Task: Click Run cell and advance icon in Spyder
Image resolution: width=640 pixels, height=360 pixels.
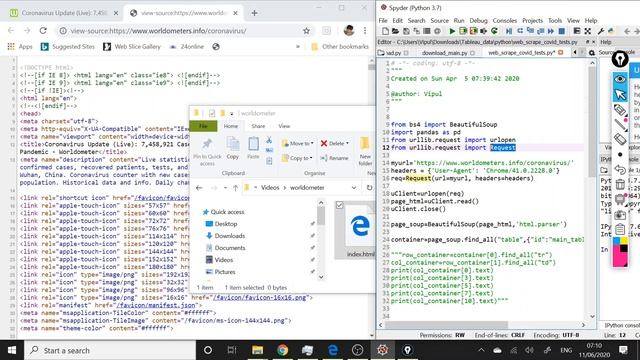Action: click(x=473, y=31)
